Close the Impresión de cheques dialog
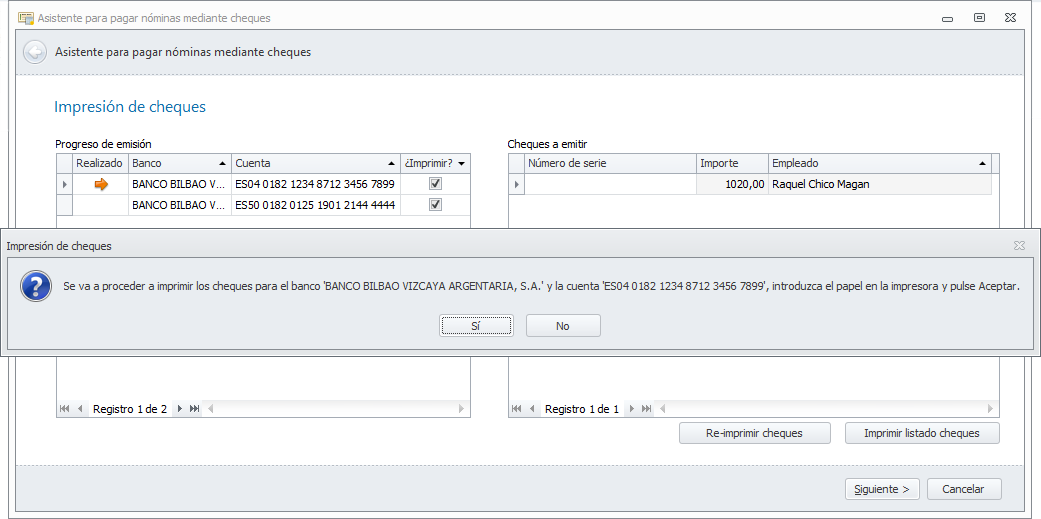This screenshot has height=519, width=1041. [x=1019, y=246]
